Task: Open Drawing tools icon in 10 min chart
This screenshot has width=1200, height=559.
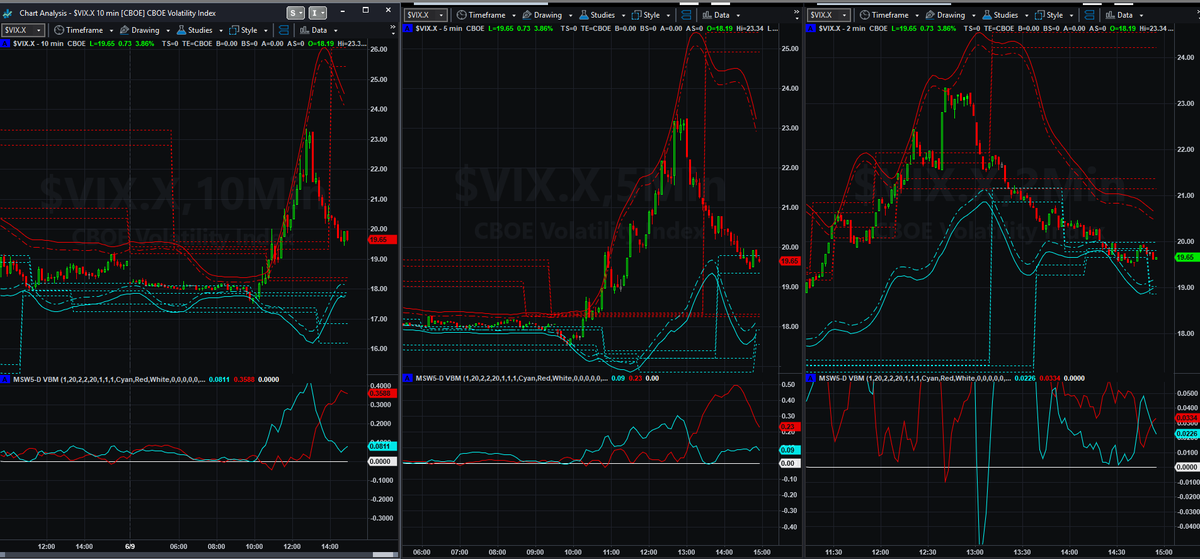Action: click(x=124, y=30)
